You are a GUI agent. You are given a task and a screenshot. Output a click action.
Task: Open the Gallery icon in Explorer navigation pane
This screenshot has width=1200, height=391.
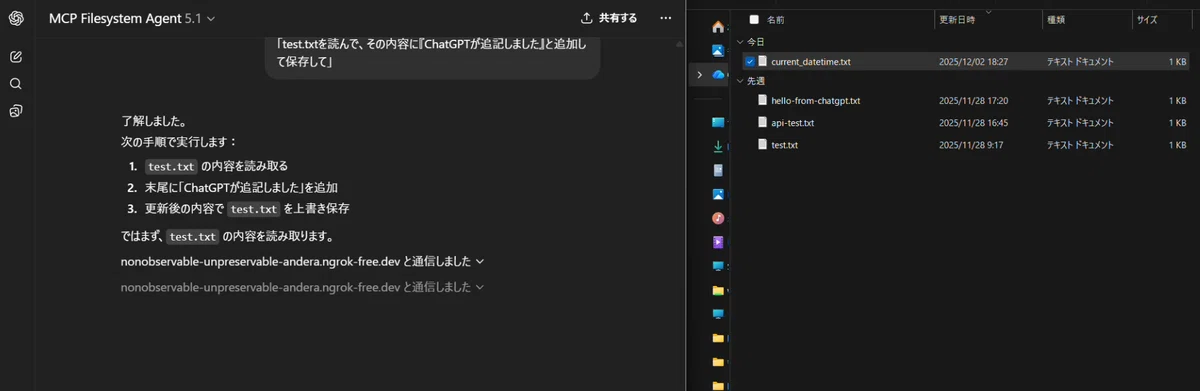(x=718, y=50)
